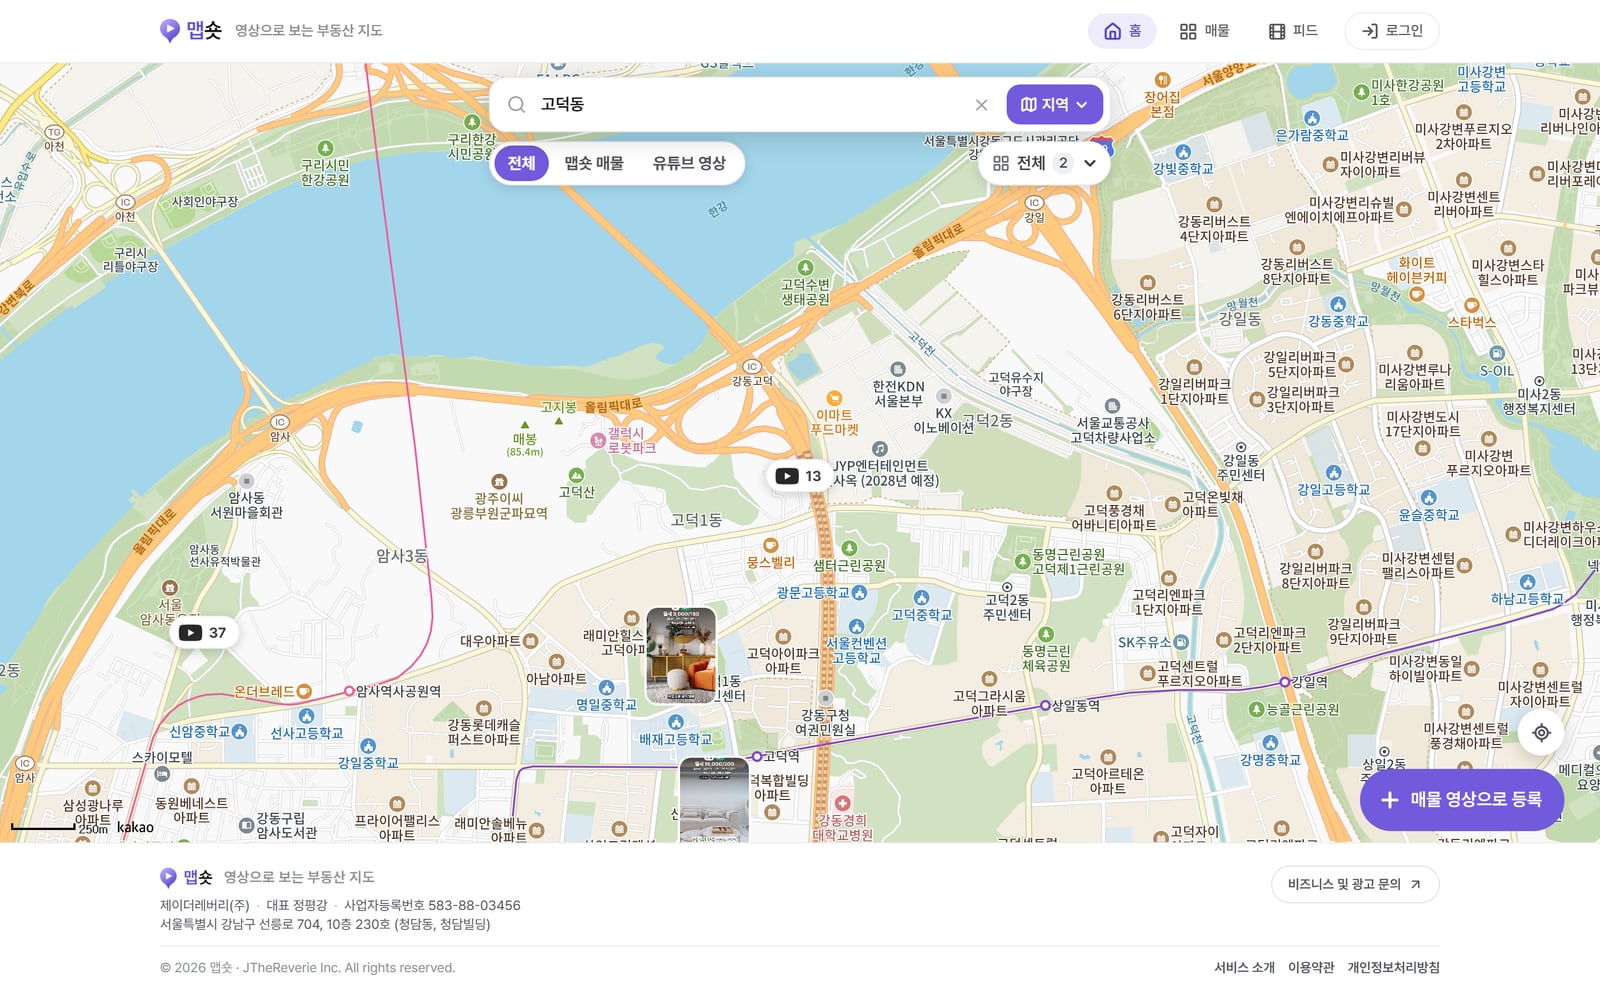Click the 상일동역 subway station marker
Viewport: 1600px width, 1000px height.
coord(1045,705)
